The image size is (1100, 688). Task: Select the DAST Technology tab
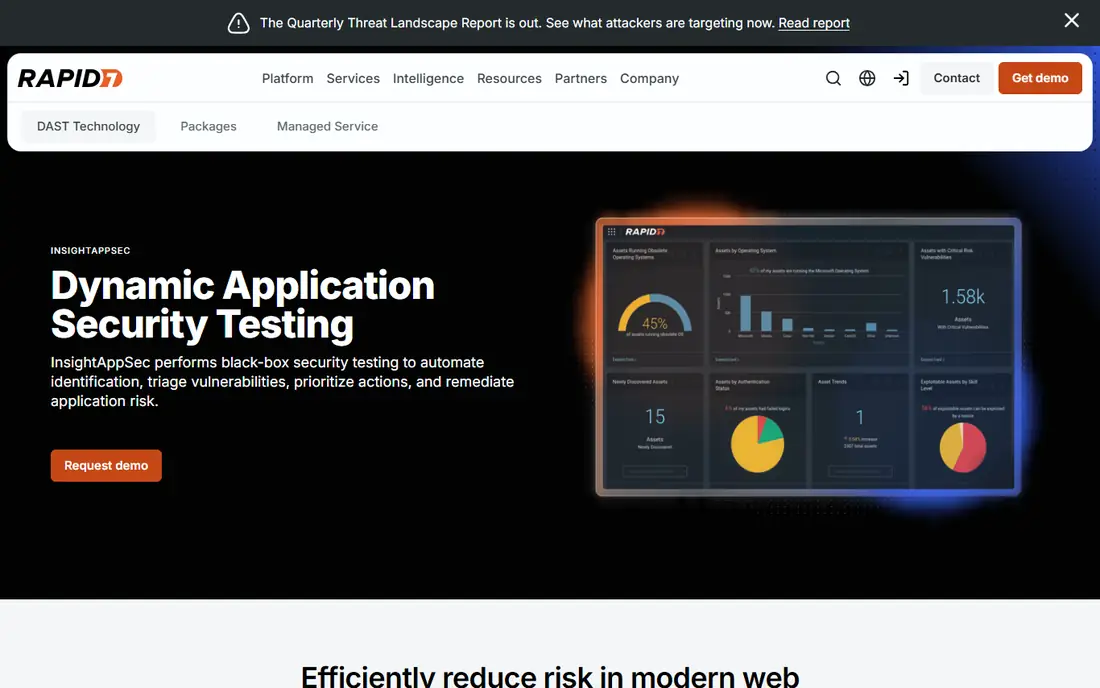click(x=88, y=126)
